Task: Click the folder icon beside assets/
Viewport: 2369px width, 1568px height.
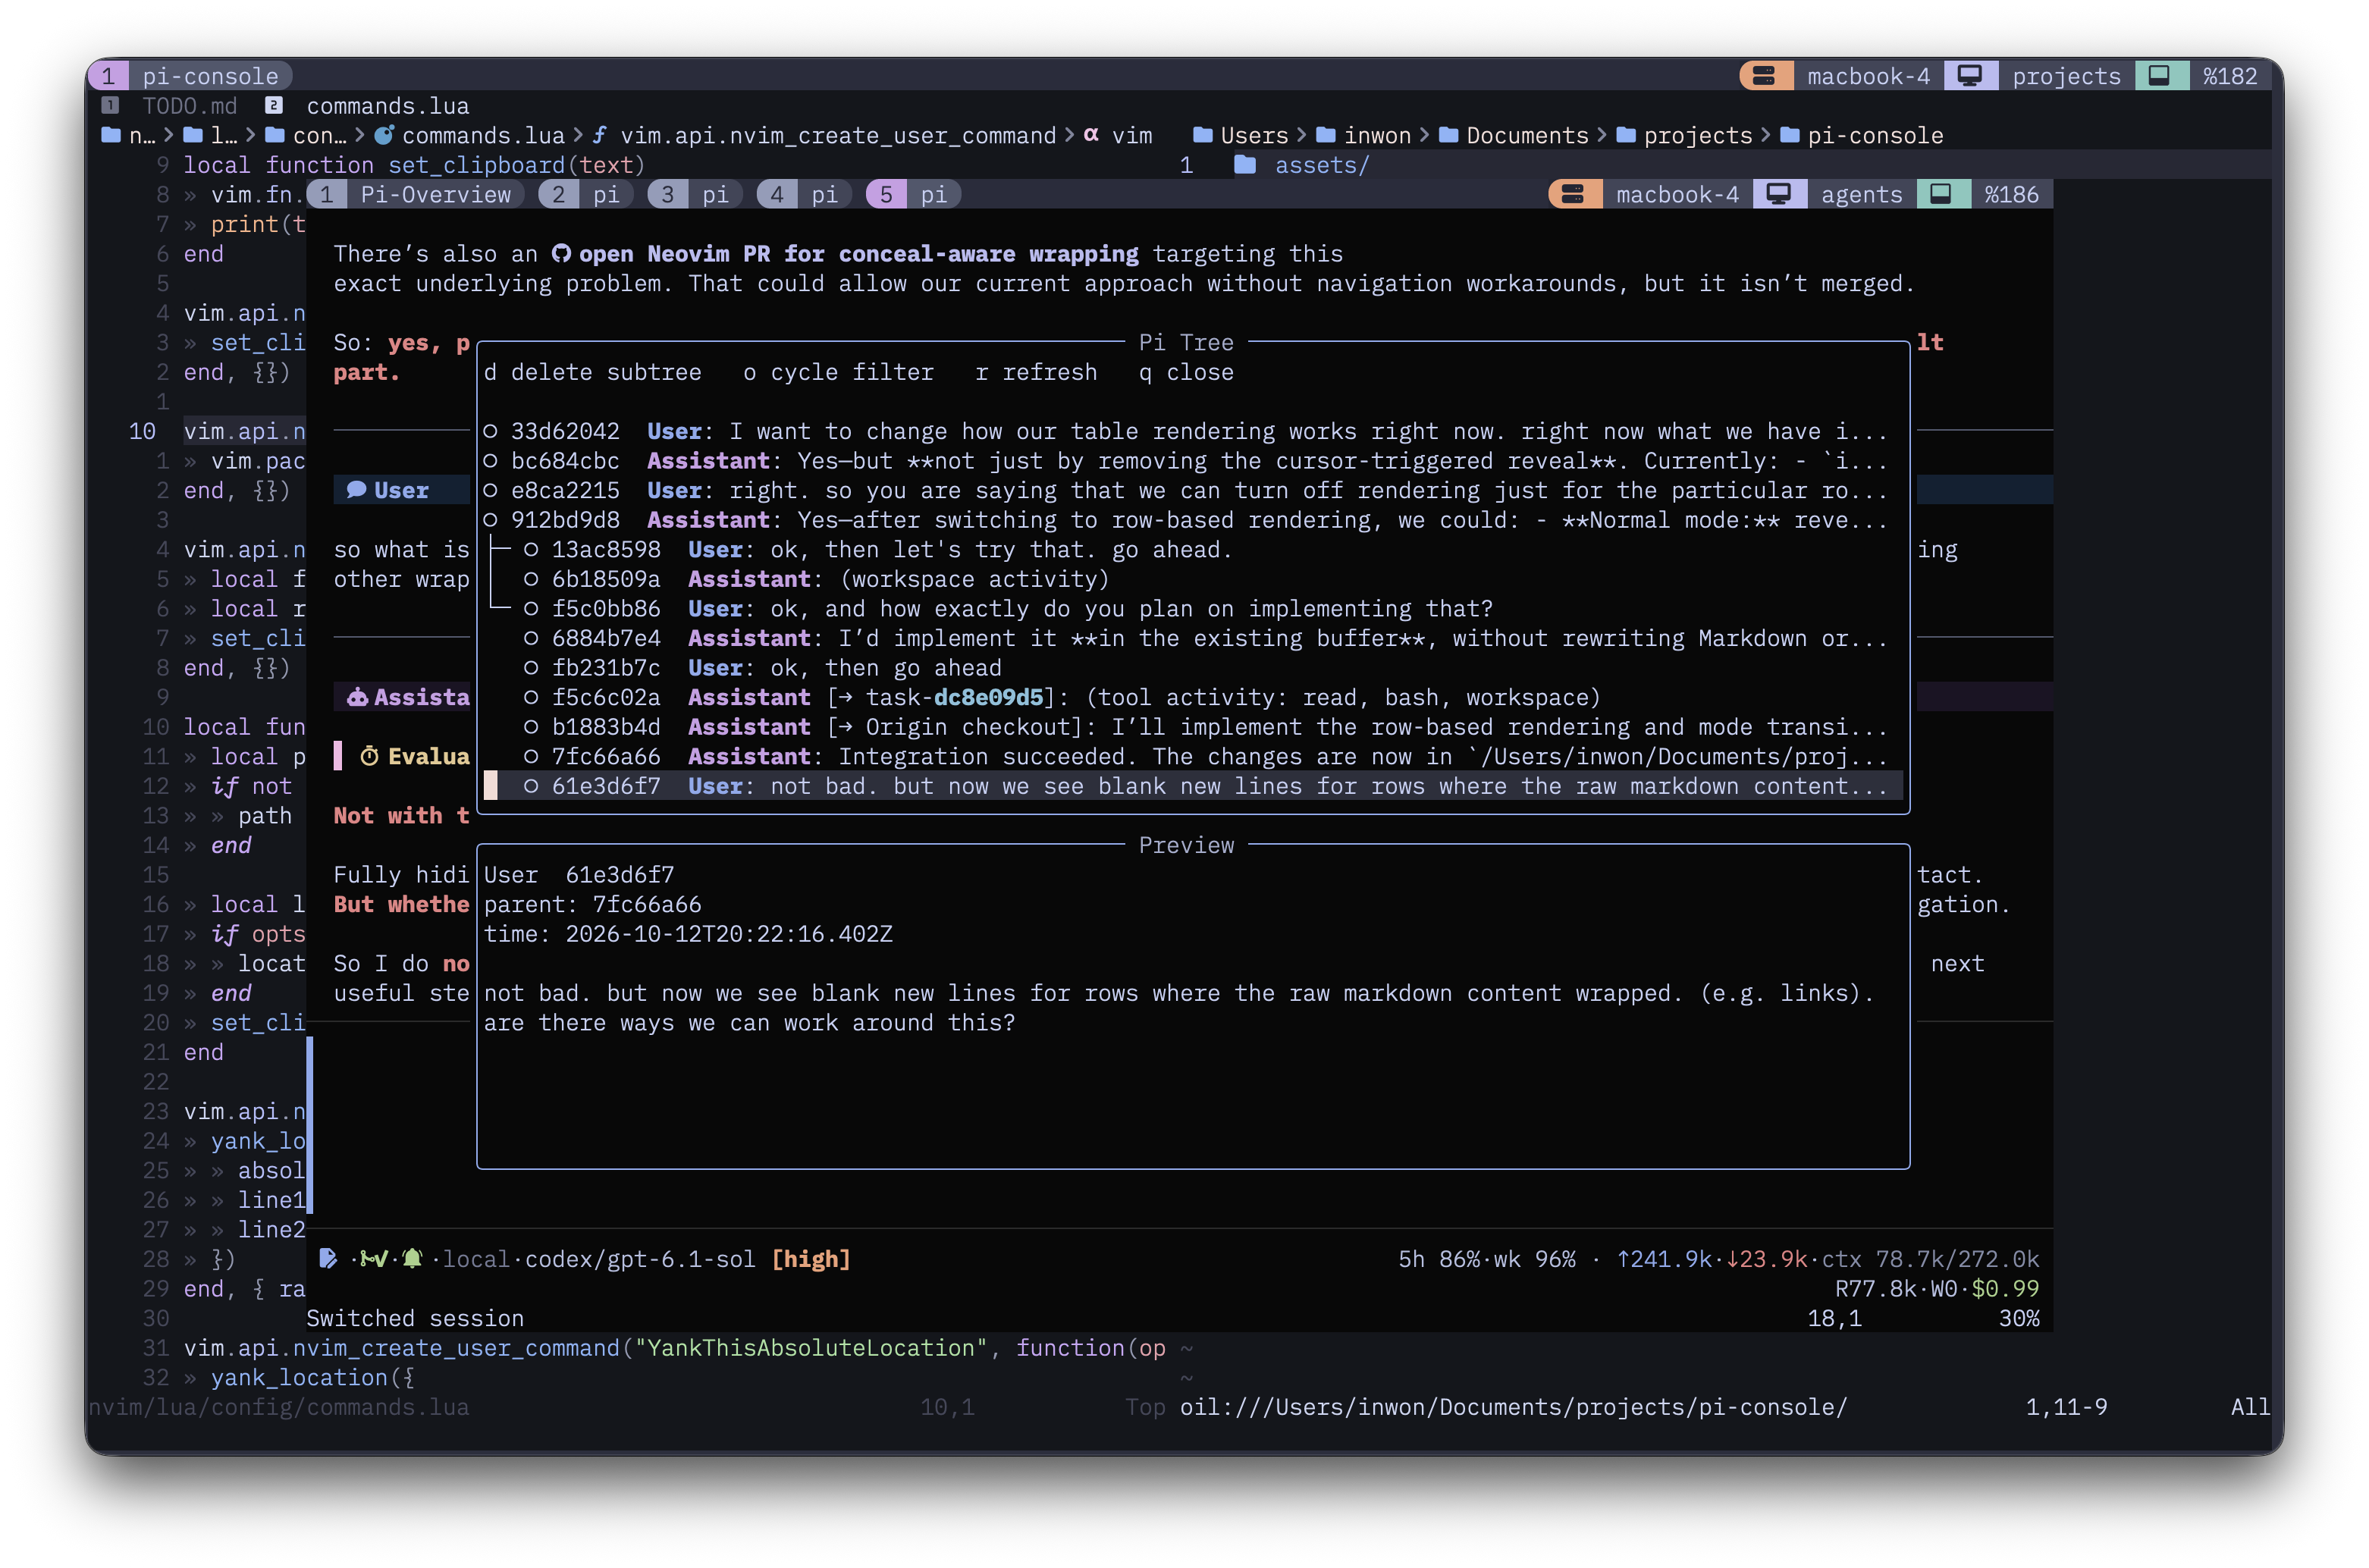Action: coord(1244,165)
